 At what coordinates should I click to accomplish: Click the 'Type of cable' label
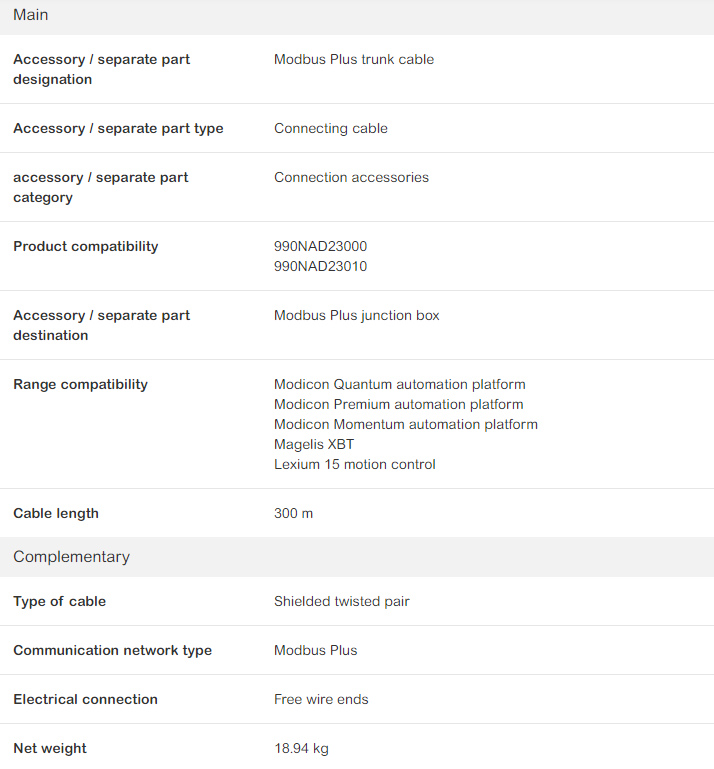coord(59,601)
